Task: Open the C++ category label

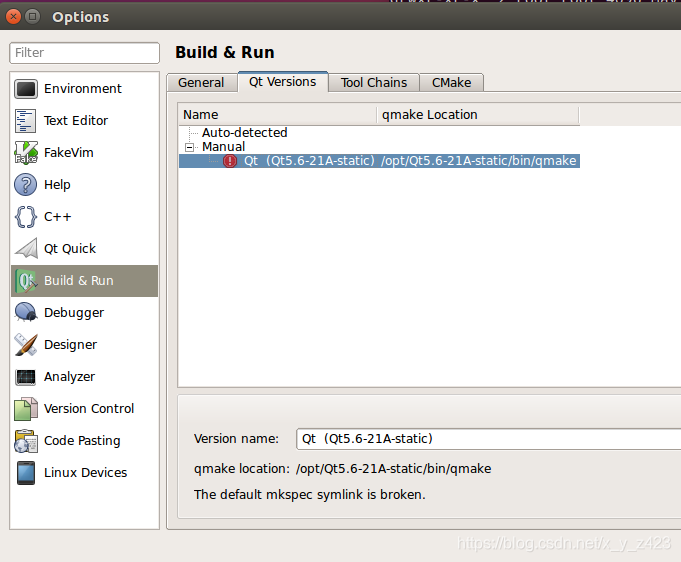Action: click(57, 217)
